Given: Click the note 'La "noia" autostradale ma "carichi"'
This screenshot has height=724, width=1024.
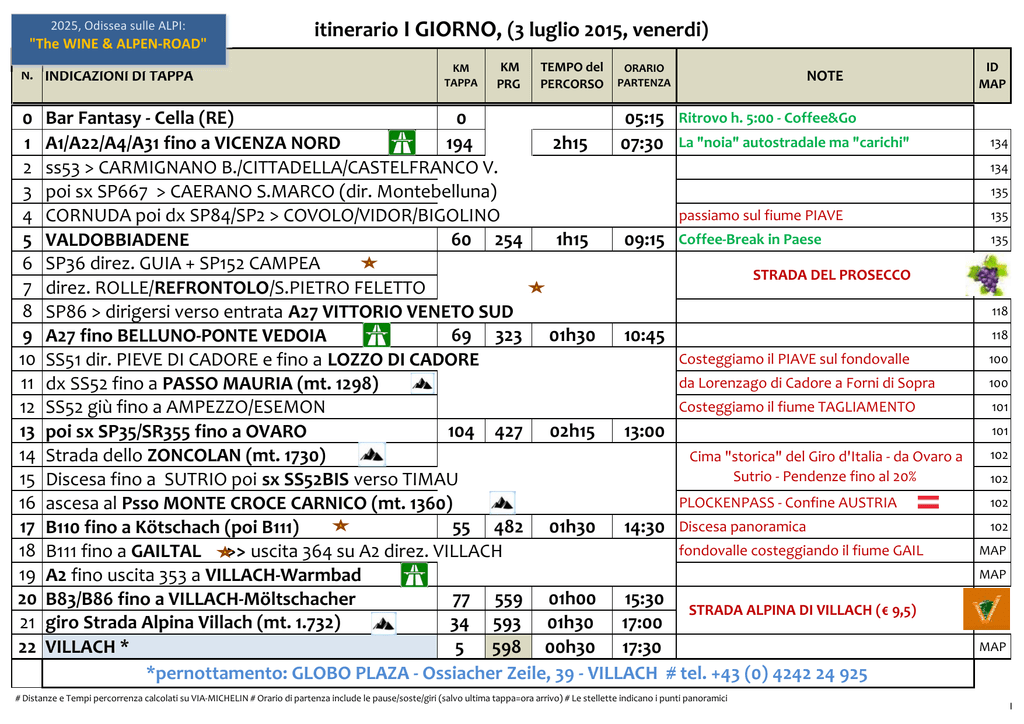Looking at the screenshot, I should pos(793,142).
